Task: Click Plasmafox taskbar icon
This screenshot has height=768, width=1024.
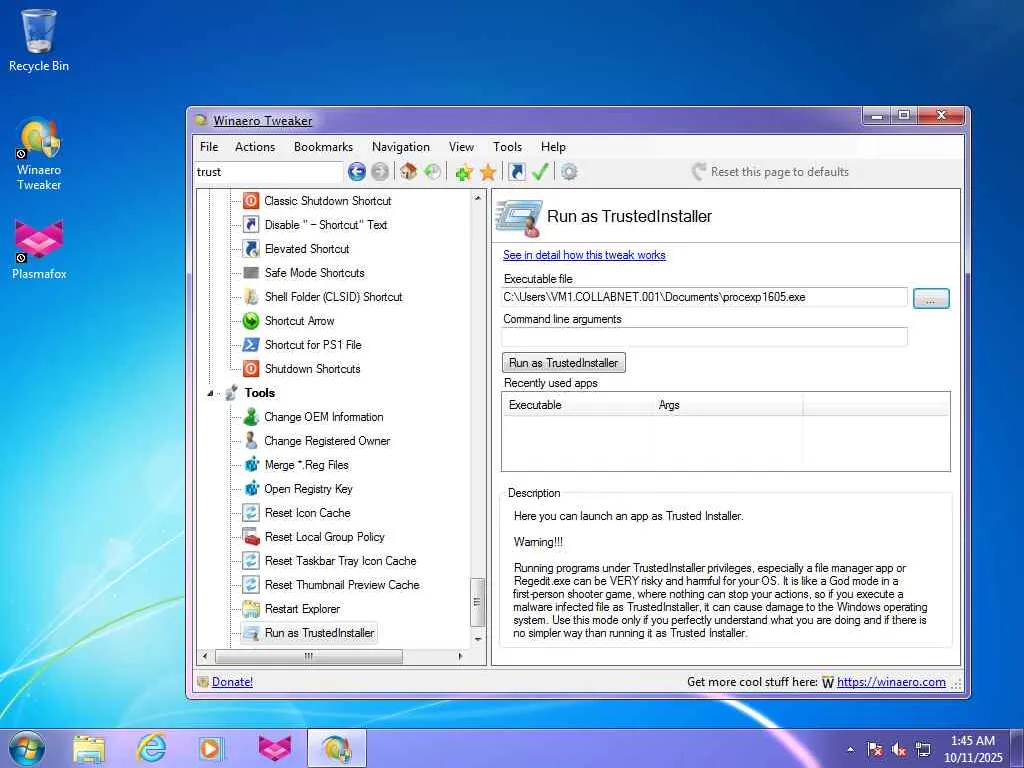Action: point(274,748)
